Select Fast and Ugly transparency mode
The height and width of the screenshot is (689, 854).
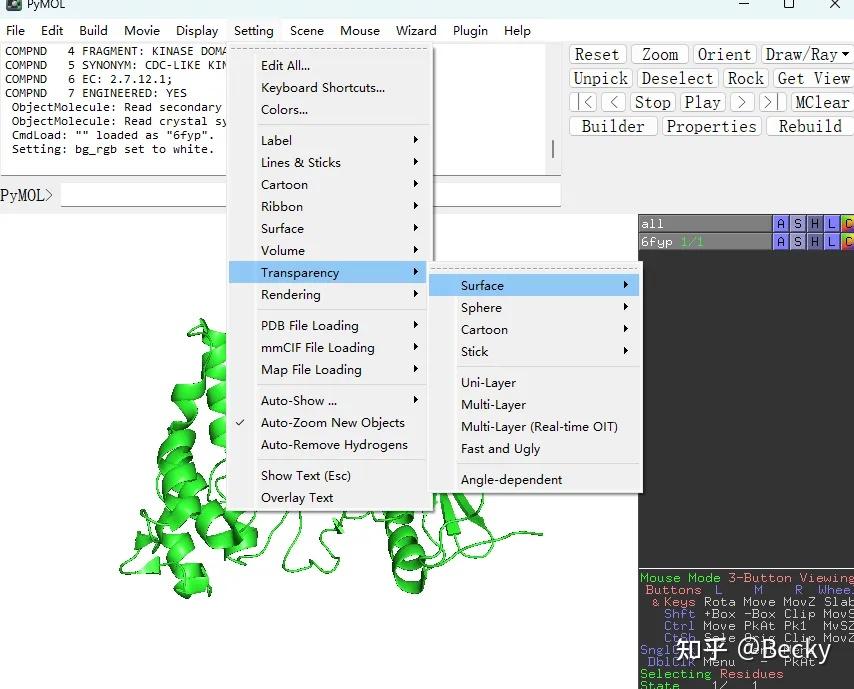click(534, 449)
